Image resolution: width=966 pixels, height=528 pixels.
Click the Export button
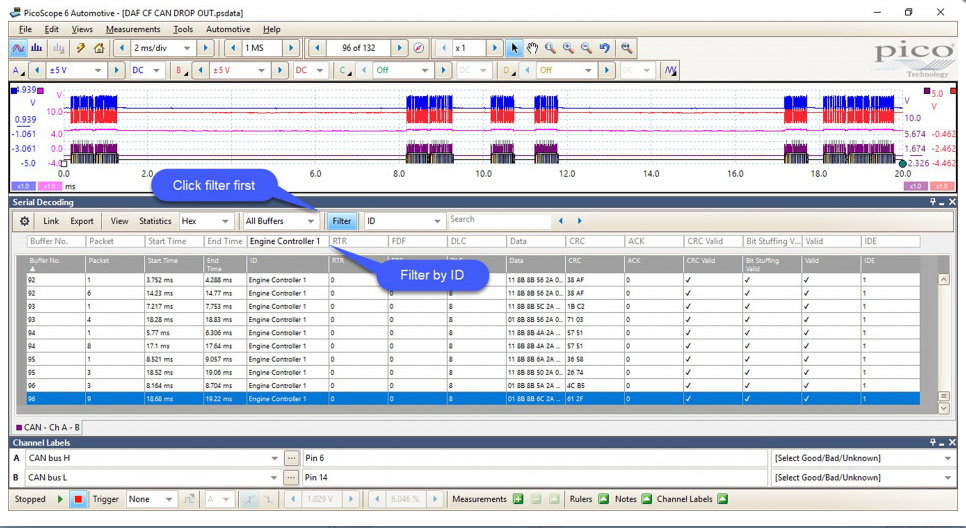82,221
